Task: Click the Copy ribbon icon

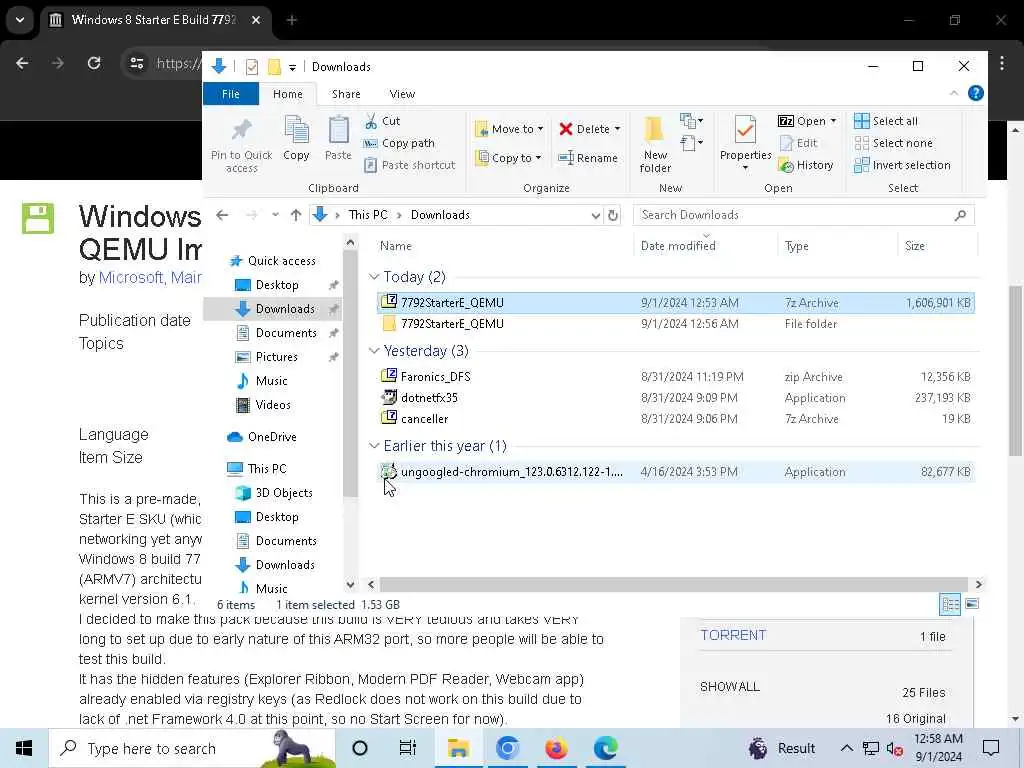Action: [296, 138]
